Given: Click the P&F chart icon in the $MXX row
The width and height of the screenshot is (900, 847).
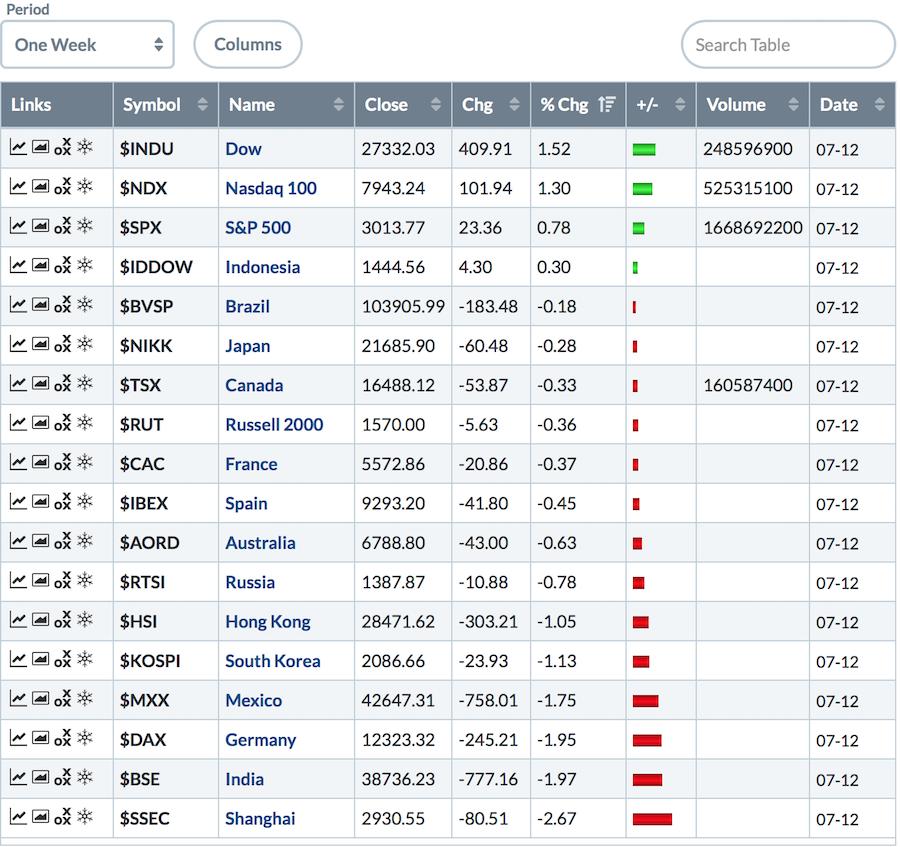Looking at the screenshot, I should tap(62, 700).
